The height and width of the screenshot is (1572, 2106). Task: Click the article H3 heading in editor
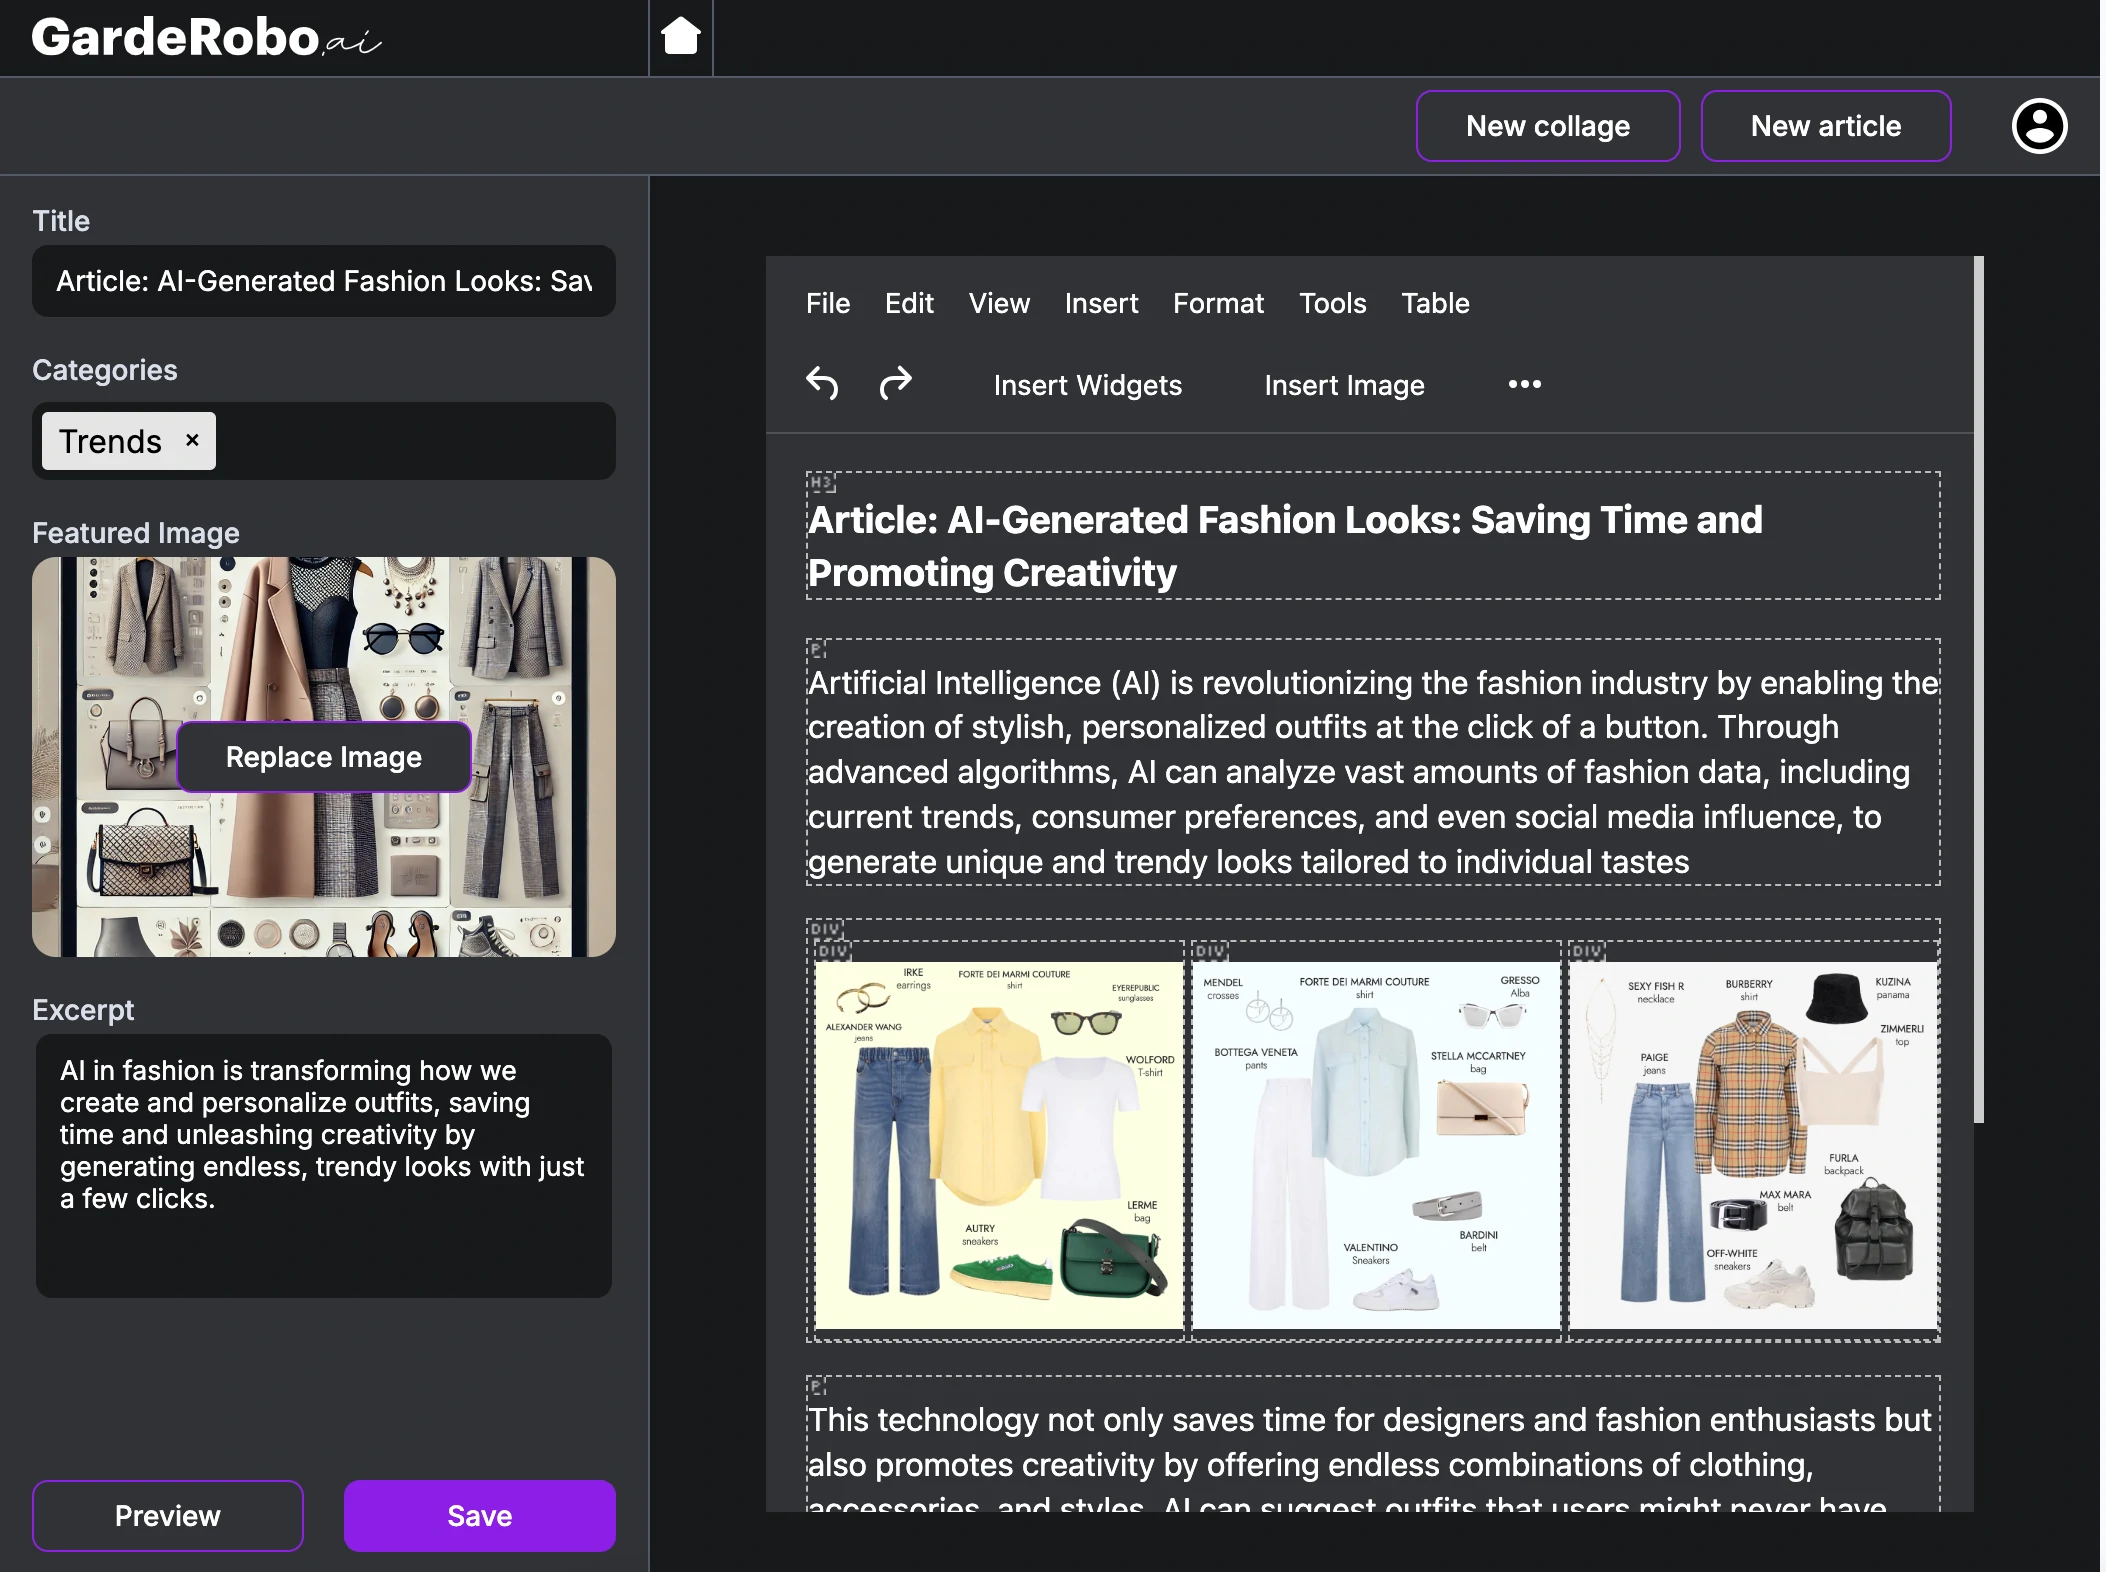[x=1373, y=546]
